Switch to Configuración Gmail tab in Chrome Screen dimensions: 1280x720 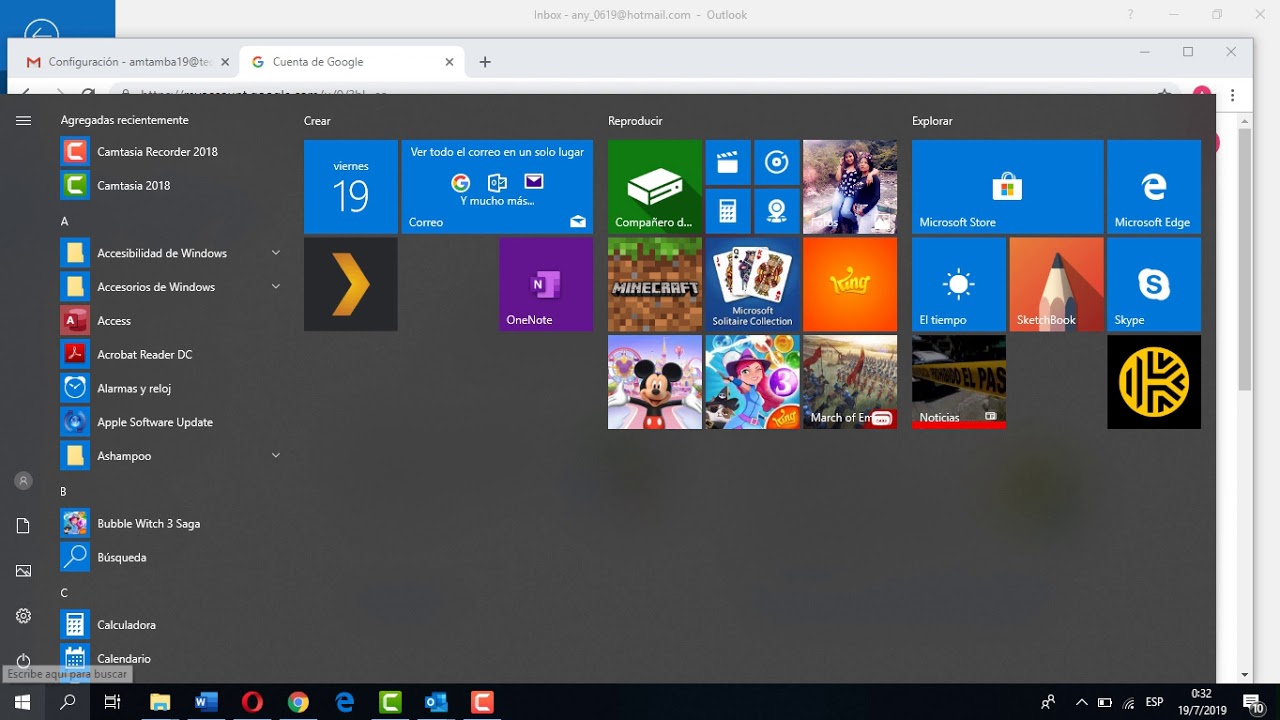click(128, 62)
